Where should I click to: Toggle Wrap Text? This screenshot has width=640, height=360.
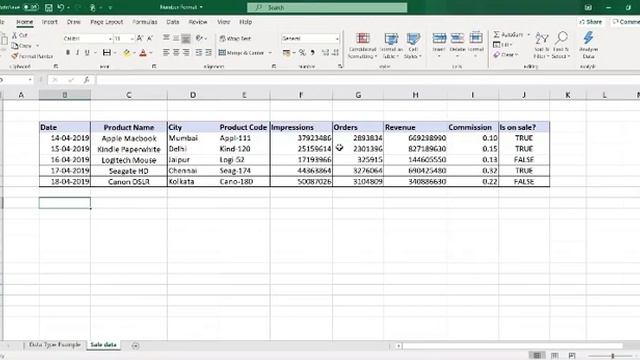235,38
